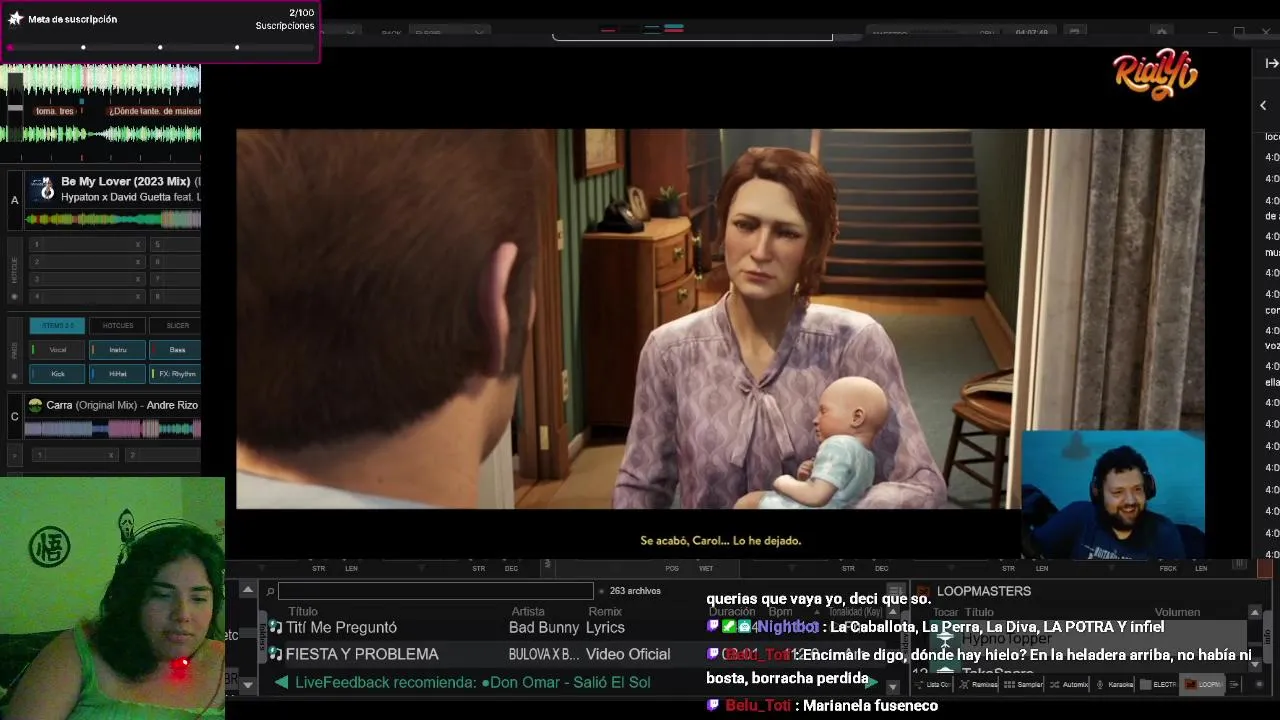Click album art thumbnail on deck A
The height and width of the screenshot is (720, 1280).
pos(41,189)
